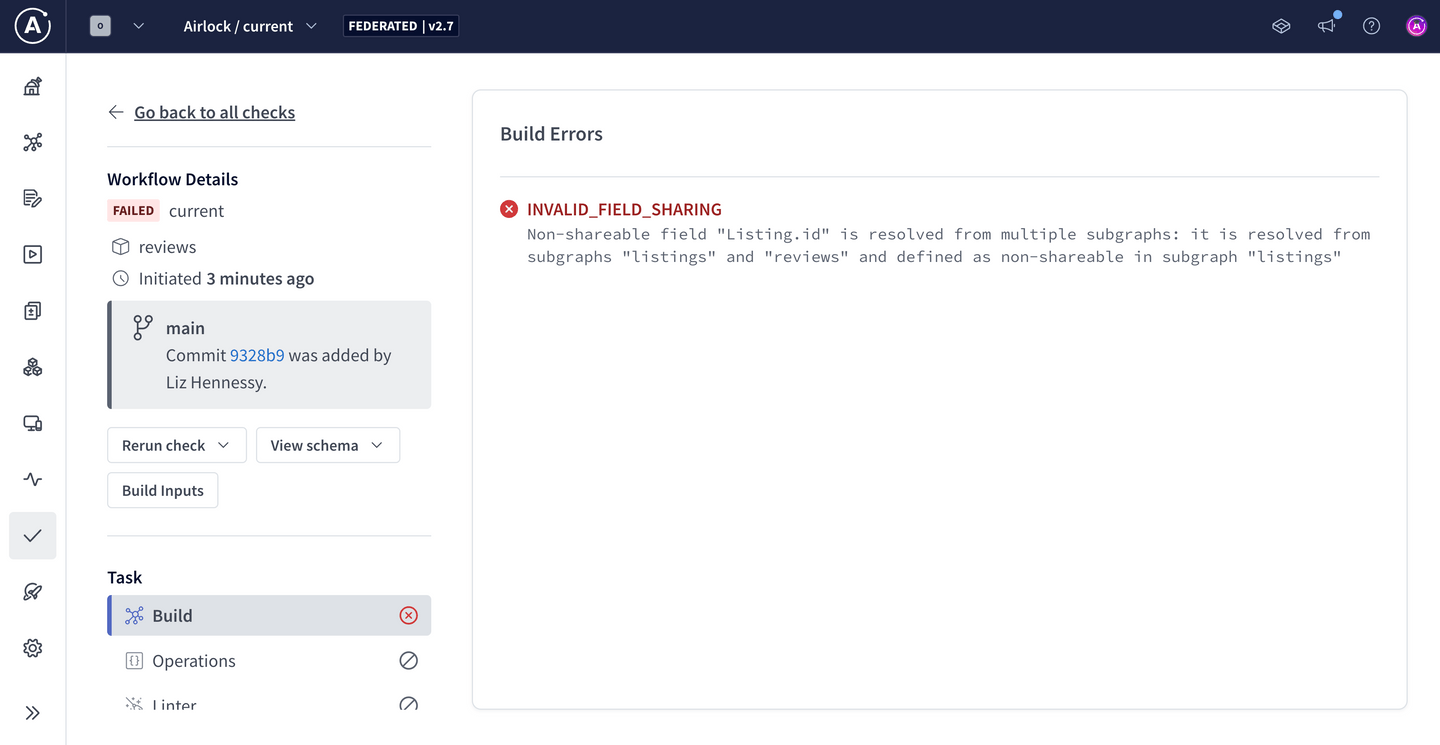Open the Airlock / current graph selector
Screen dimensions: 1440x745
[x=249, y=26]
